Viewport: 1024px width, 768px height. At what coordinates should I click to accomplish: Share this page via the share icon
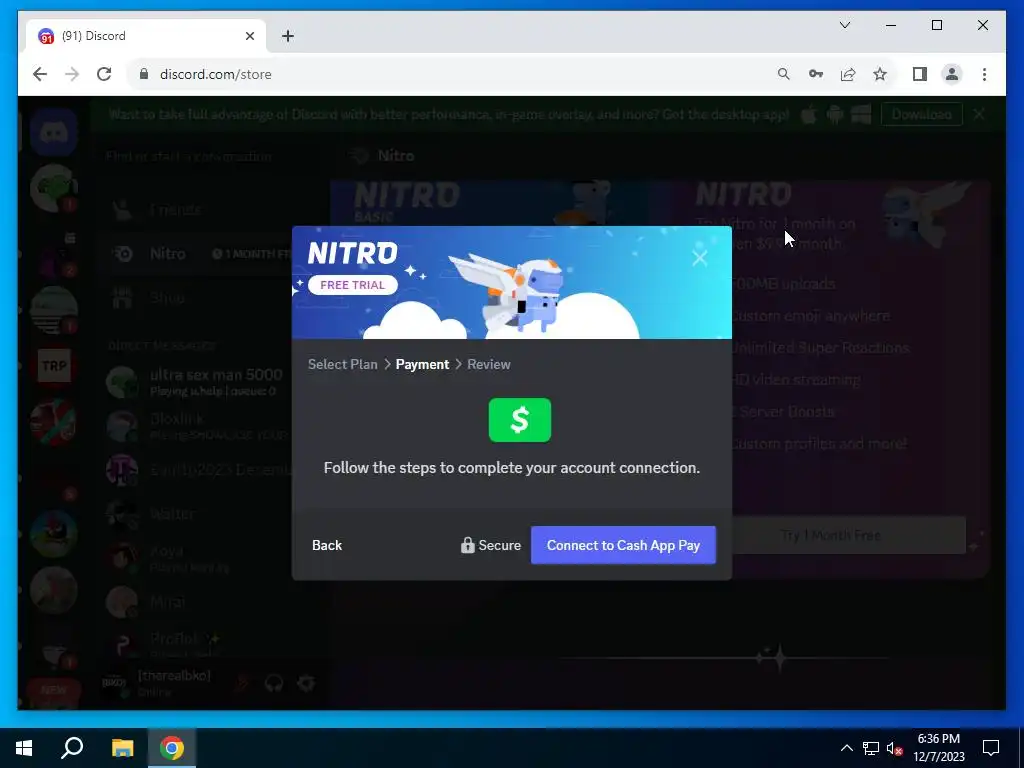tap(848, 74)
